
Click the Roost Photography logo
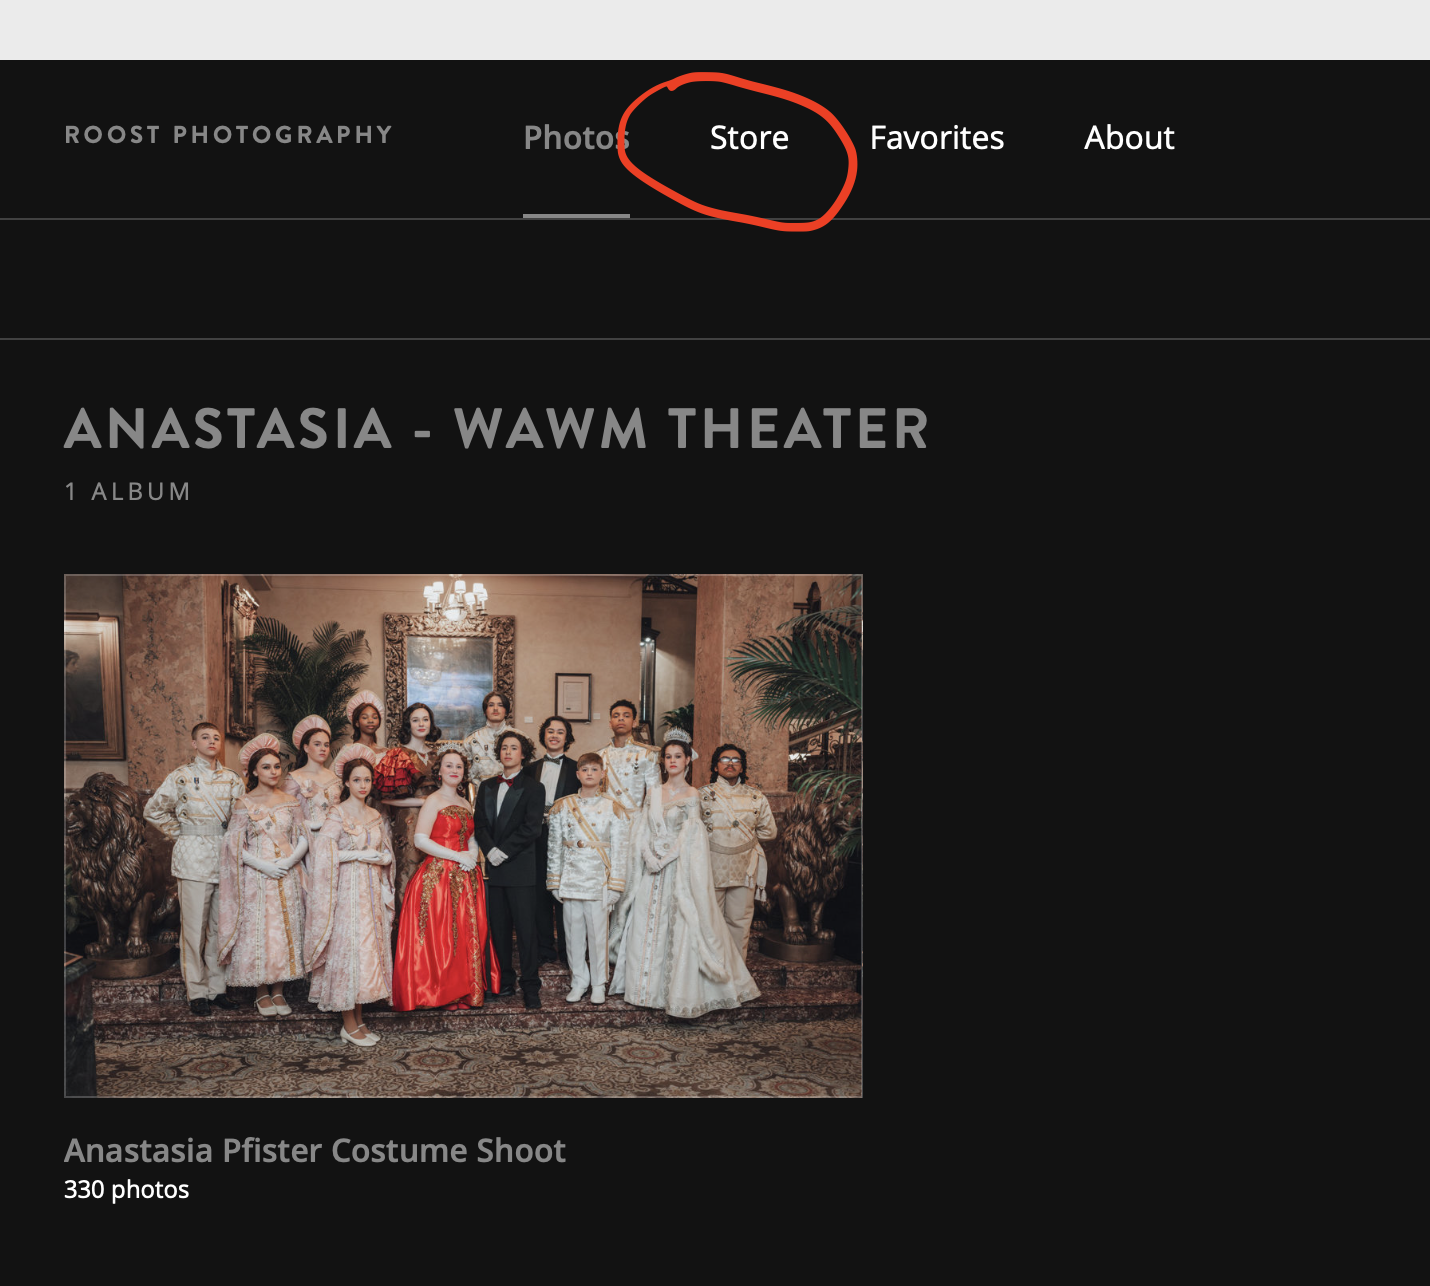click(229, 135)
